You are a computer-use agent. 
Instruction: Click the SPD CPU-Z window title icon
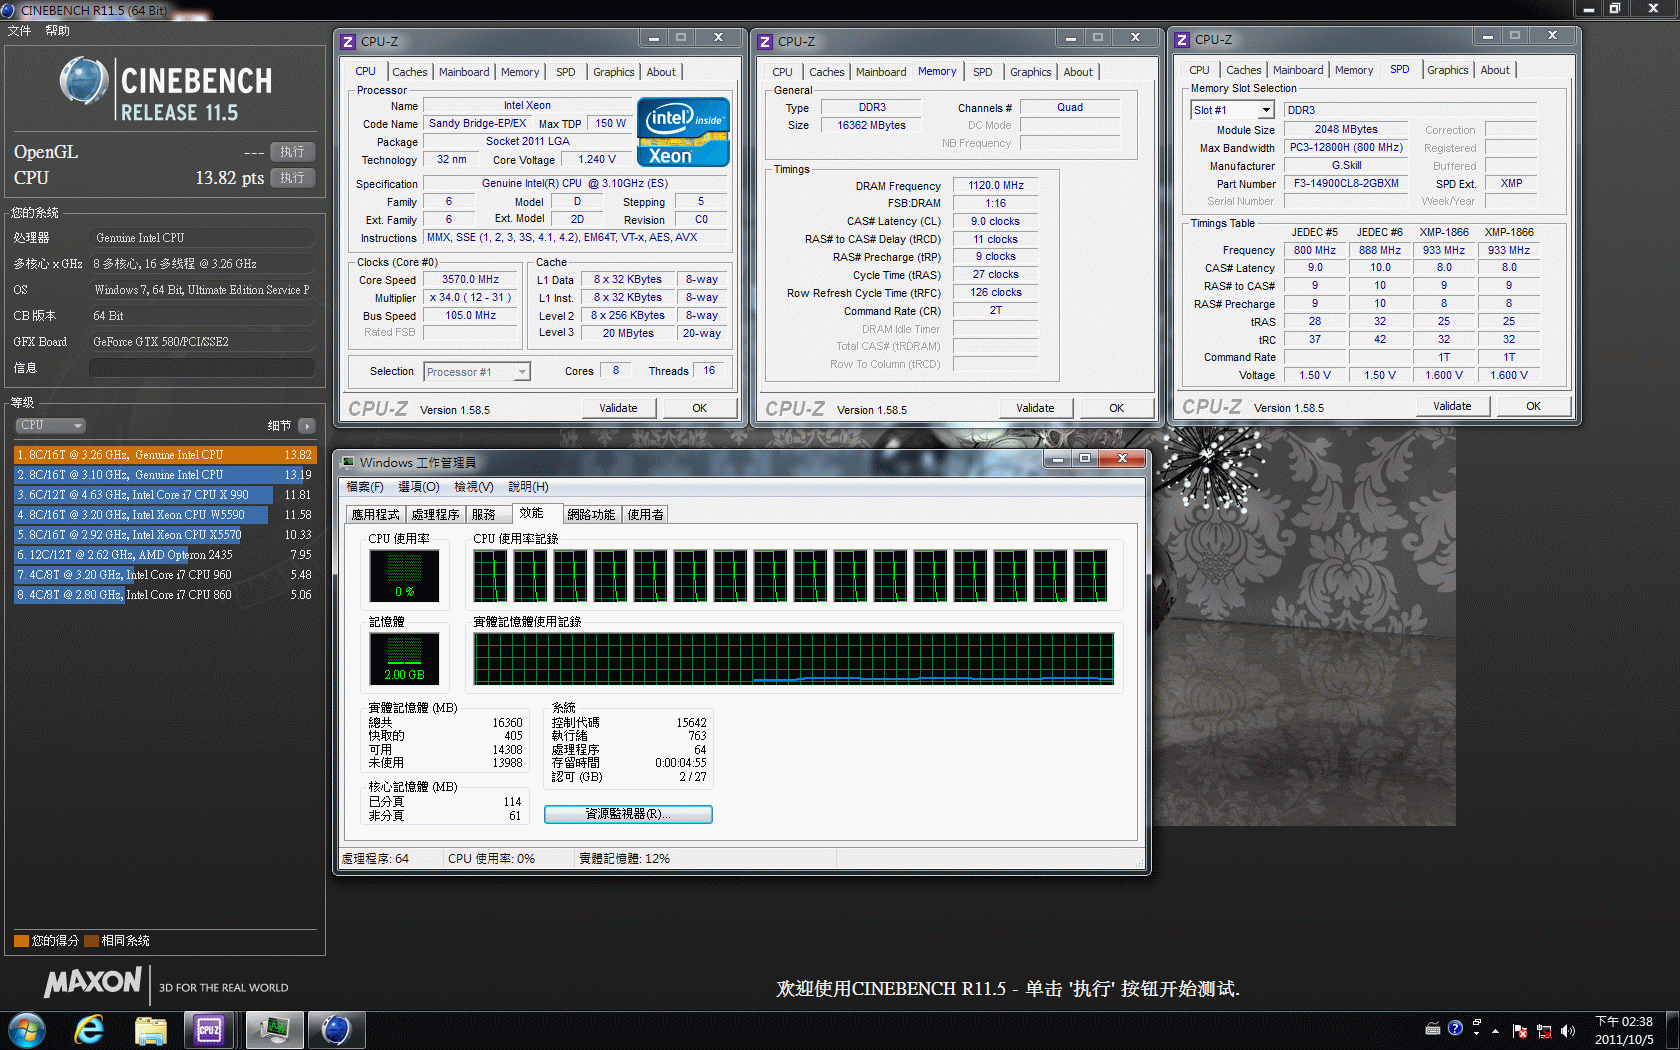tap(1182, 40)
